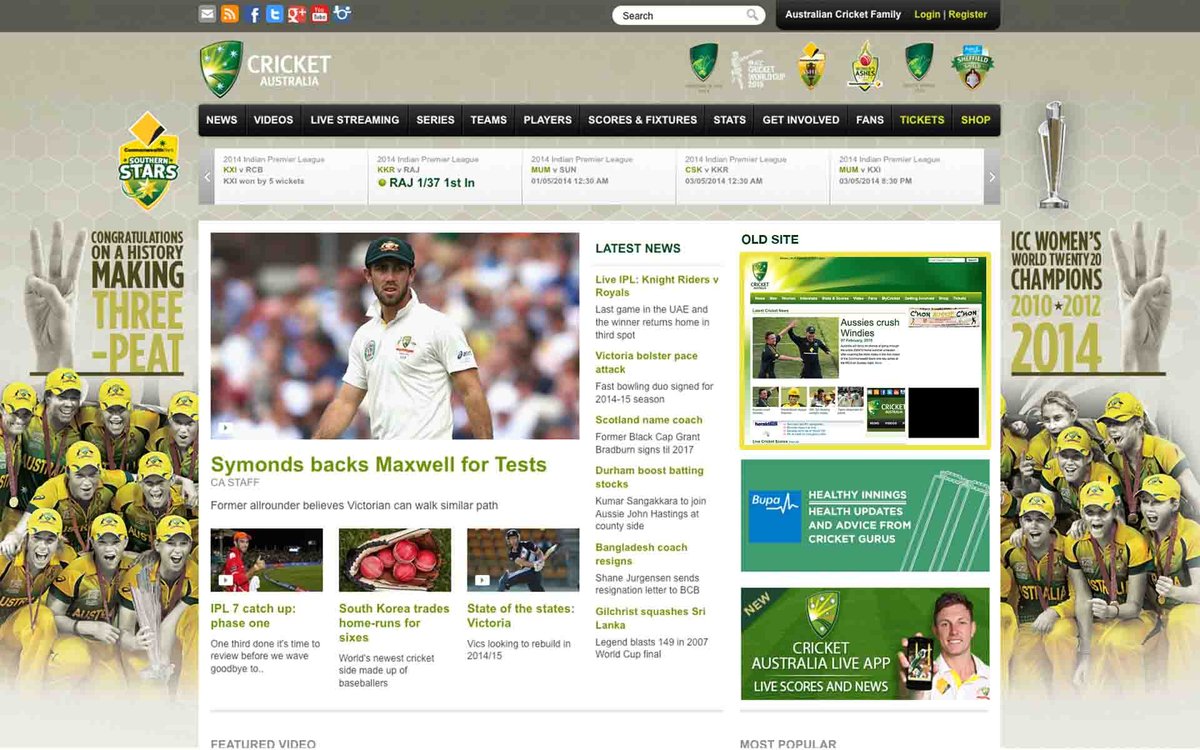Viewport: 1200px width, 750px height.
Task: Open 'Gilchrist squashes Sri Lanka' story
Action: click(650, 618)
